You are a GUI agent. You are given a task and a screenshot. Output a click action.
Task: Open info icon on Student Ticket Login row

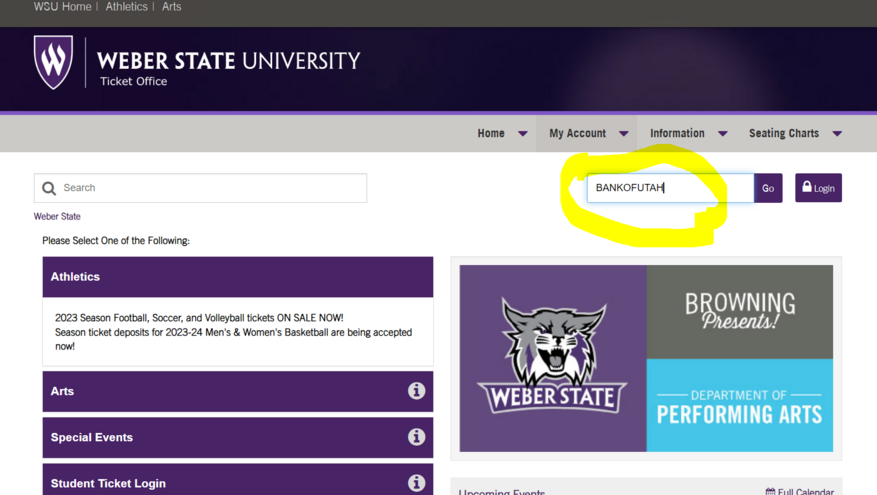416,483
